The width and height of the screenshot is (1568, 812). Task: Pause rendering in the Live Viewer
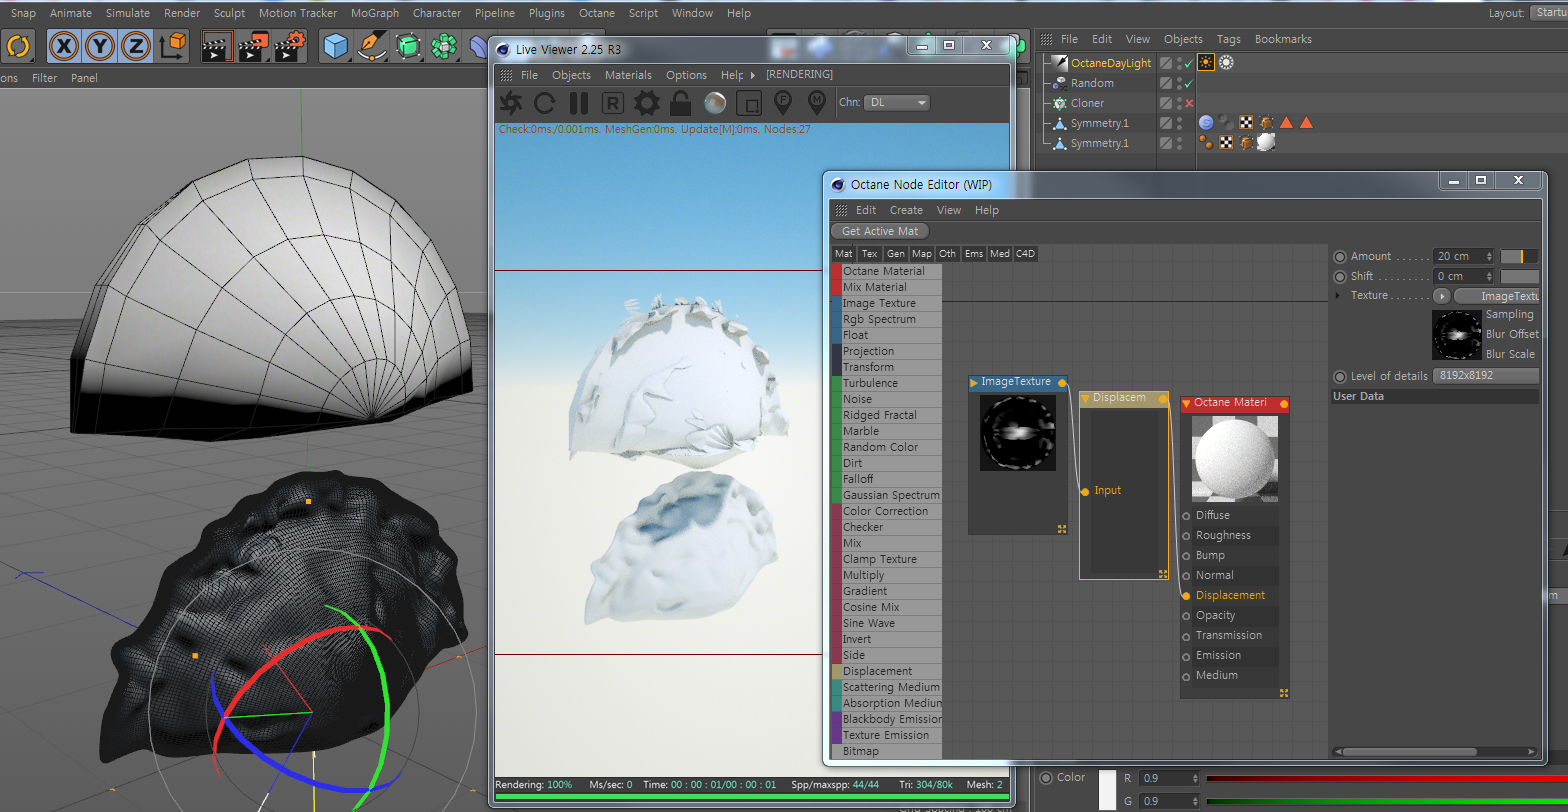[x=579, y=103]
